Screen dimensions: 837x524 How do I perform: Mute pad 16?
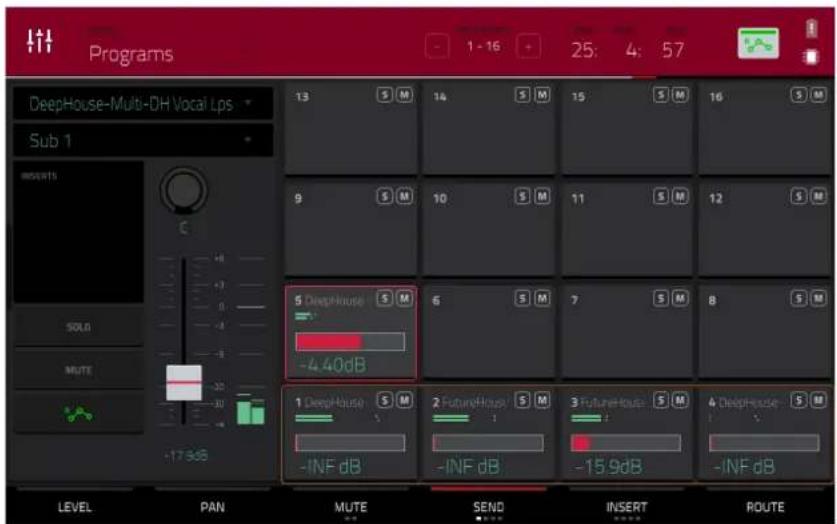click(818, 95)
